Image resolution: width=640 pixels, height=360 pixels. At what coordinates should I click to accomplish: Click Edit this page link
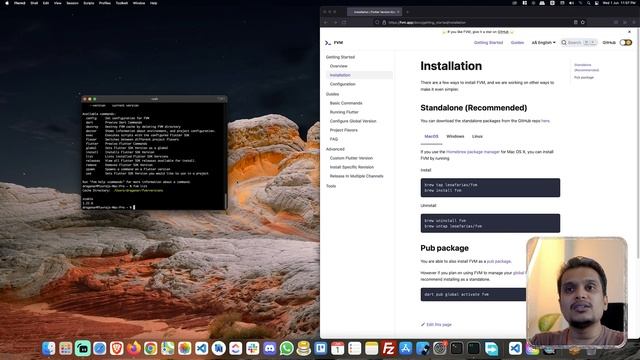[x=436, y=324]
